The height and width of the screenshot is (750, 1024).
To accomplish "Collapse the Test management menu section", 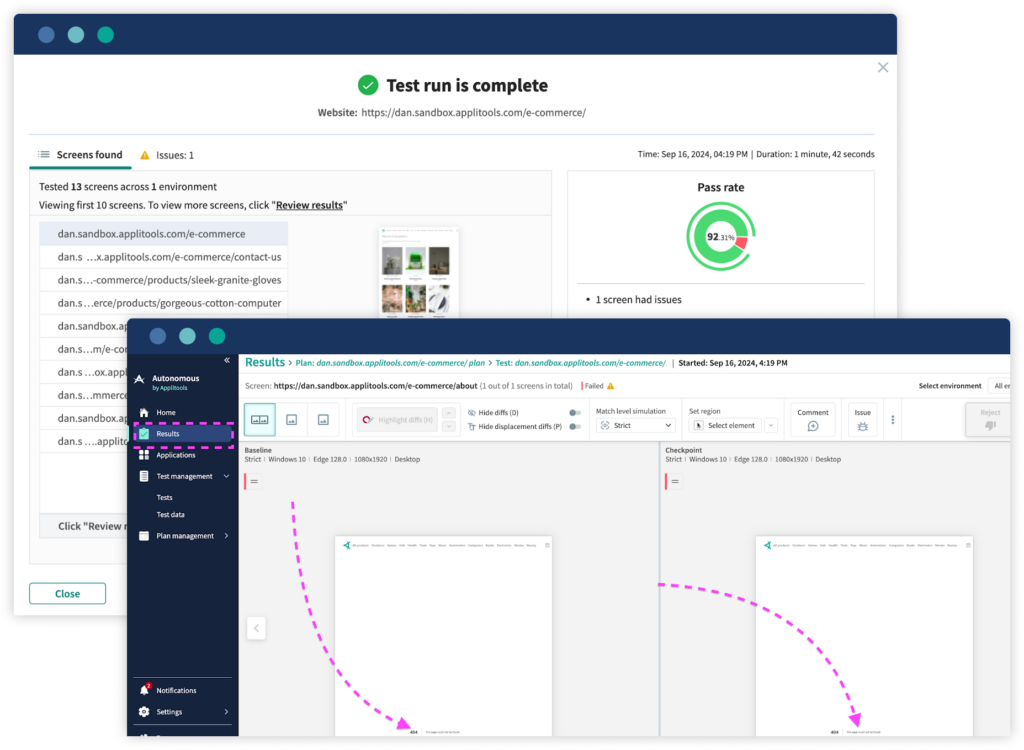I will pyautogui.click(x=226, y=475).
